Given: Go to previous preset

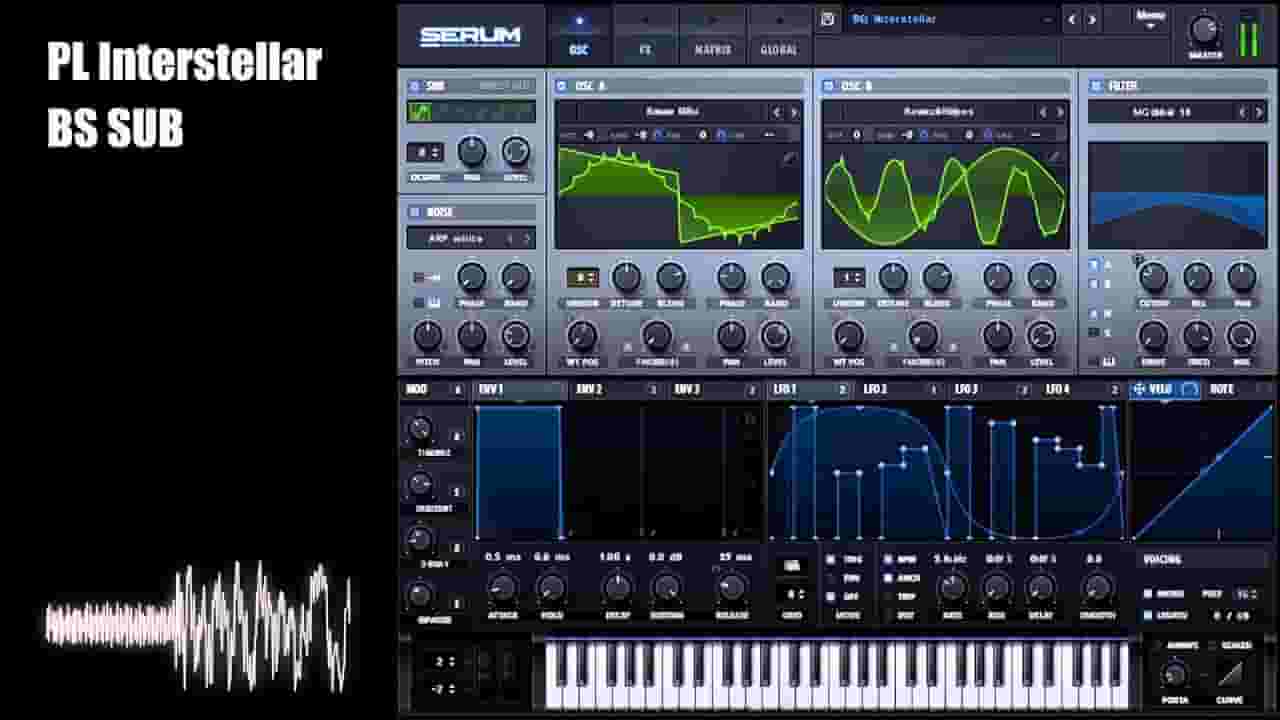Looking at the screenshot, I should coord(1072,19).
